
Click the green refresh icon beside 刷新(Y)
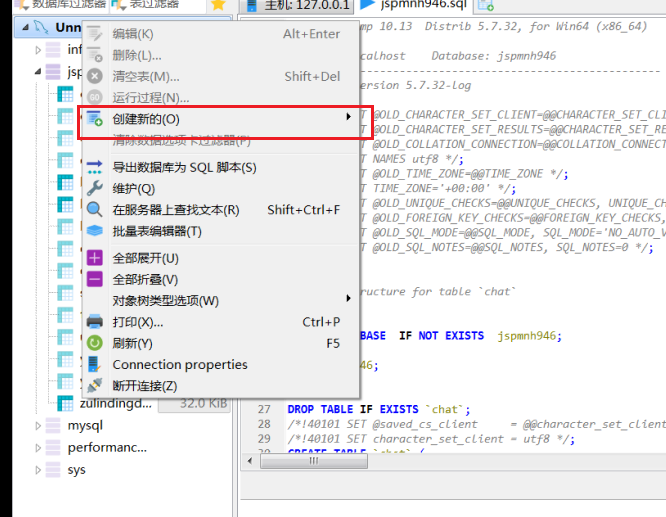tap(94, 343)
